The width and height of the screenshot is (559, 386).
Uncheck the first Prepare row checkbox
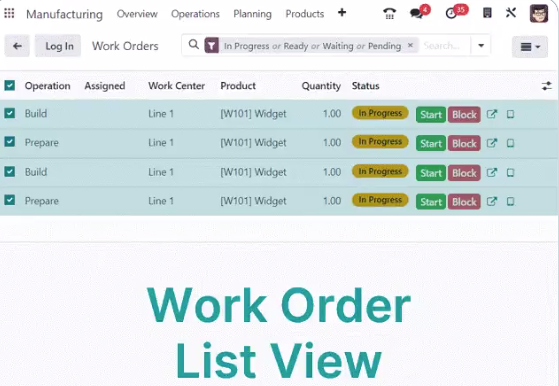coord(10,142)
